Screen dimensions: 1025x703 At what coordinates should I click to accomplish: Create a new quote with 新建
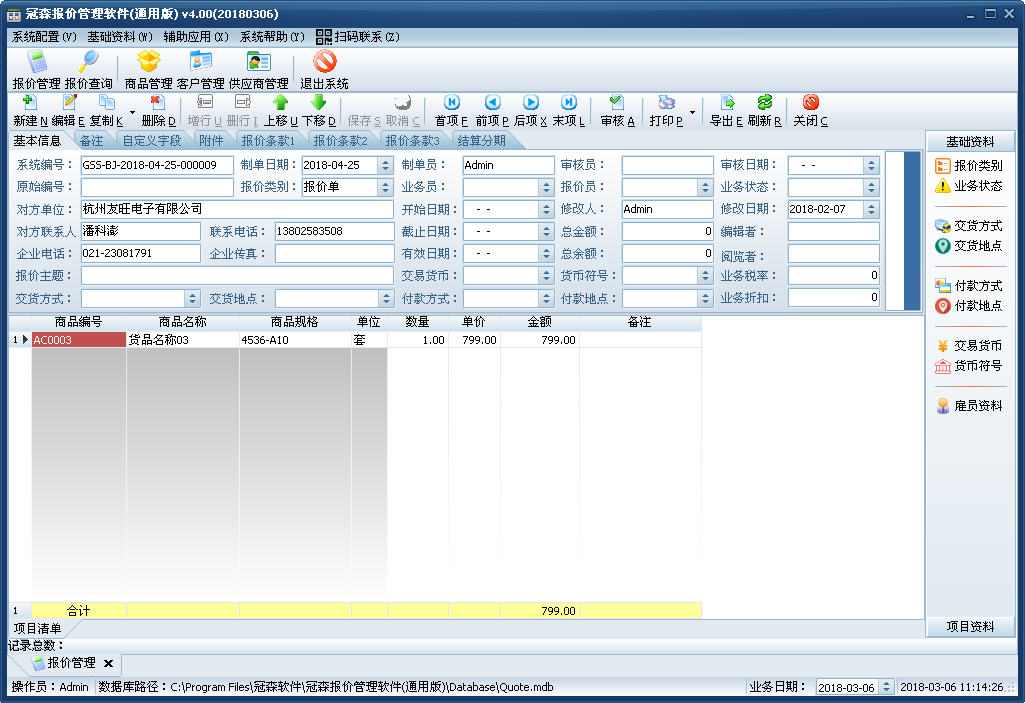(30, 111)
